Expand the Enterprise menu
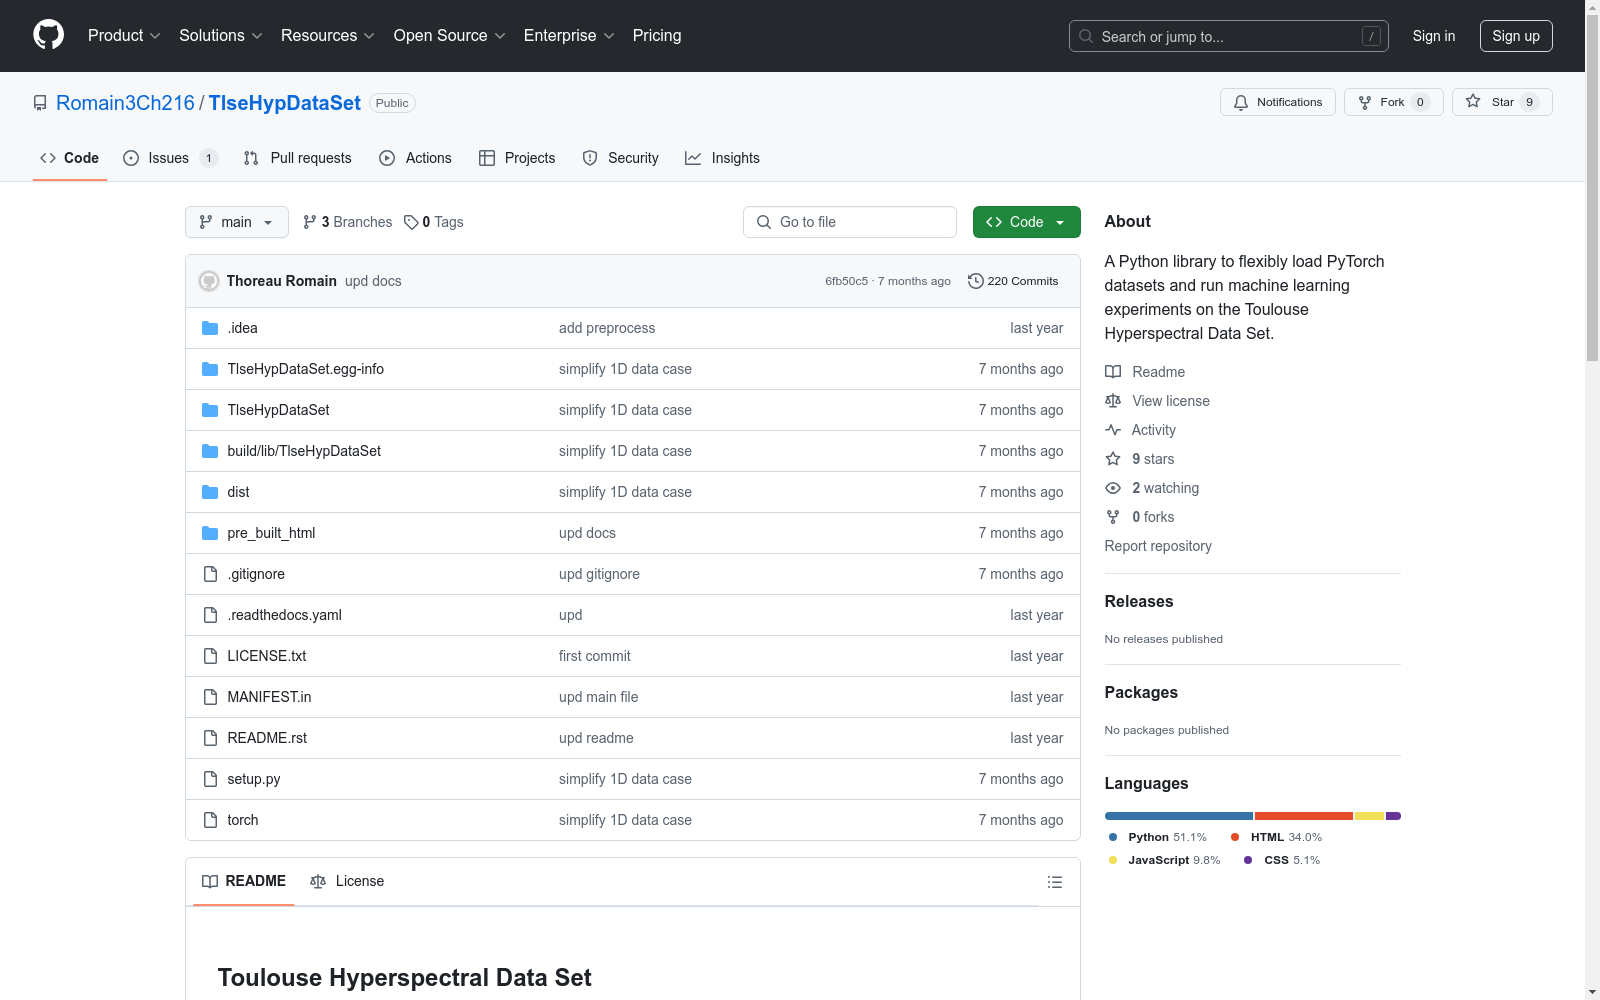 (x=569, y=36)
